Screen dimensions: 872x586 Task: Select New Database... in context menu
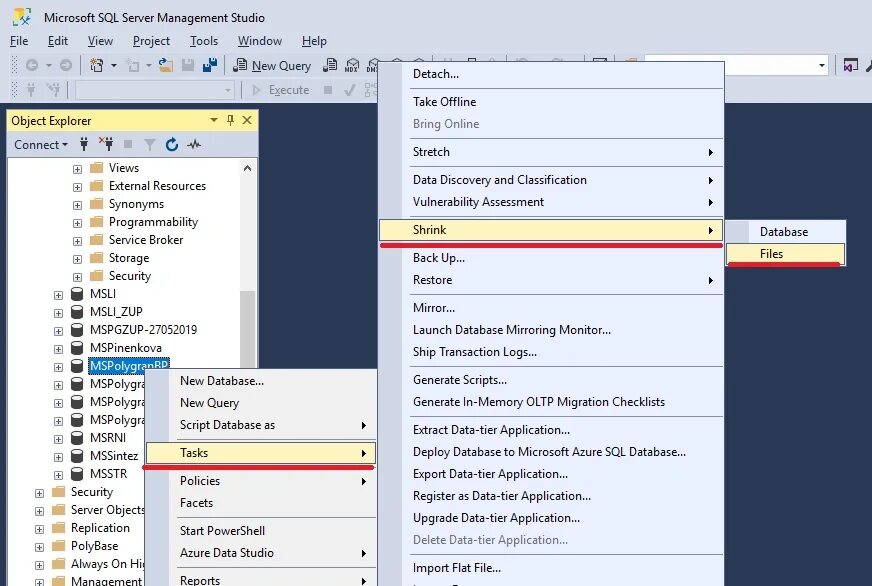[x=260, y=381]
